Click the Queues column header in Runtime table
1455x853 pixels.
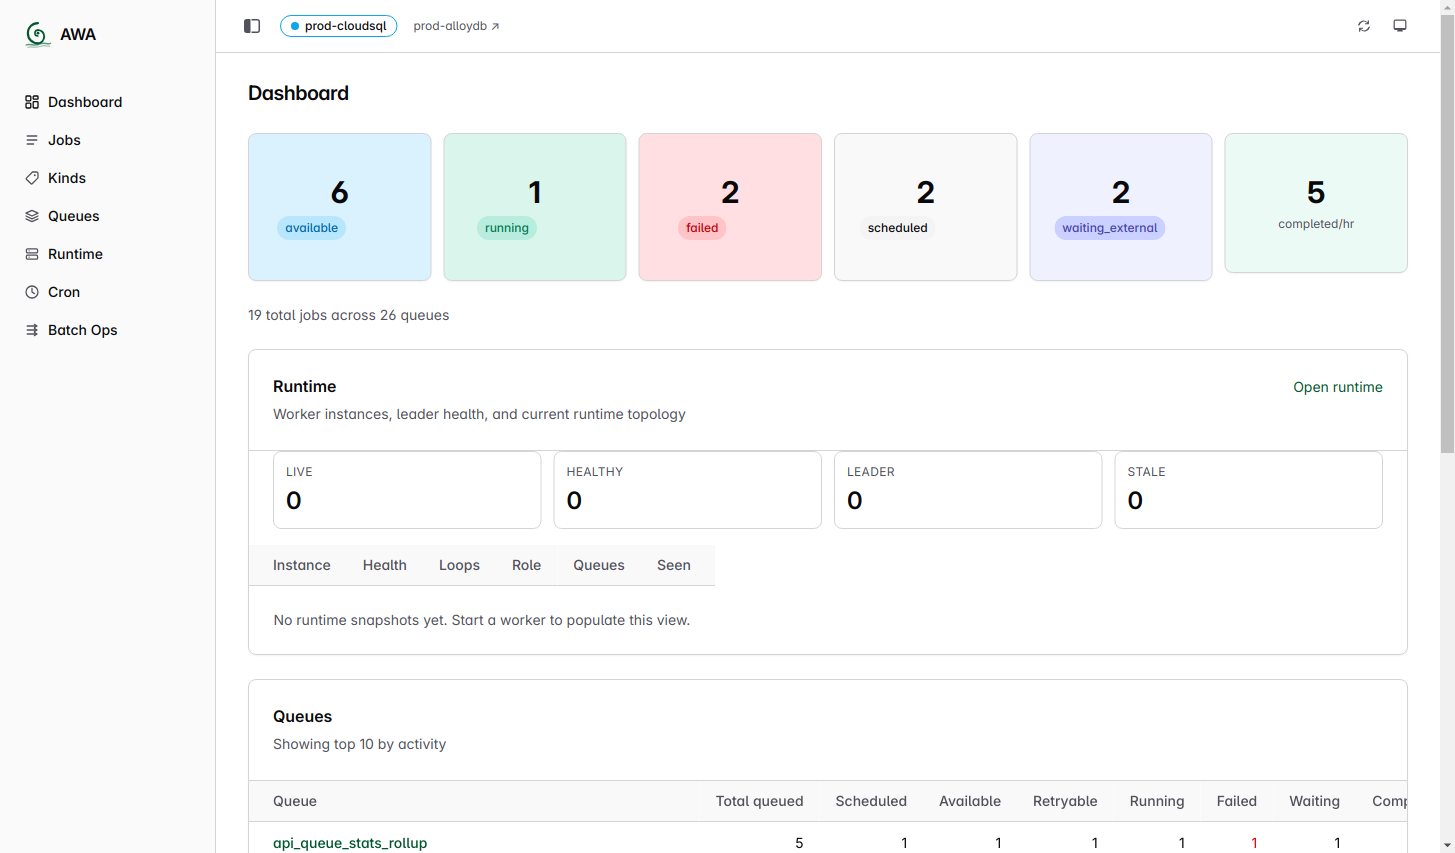coord(599,565)
